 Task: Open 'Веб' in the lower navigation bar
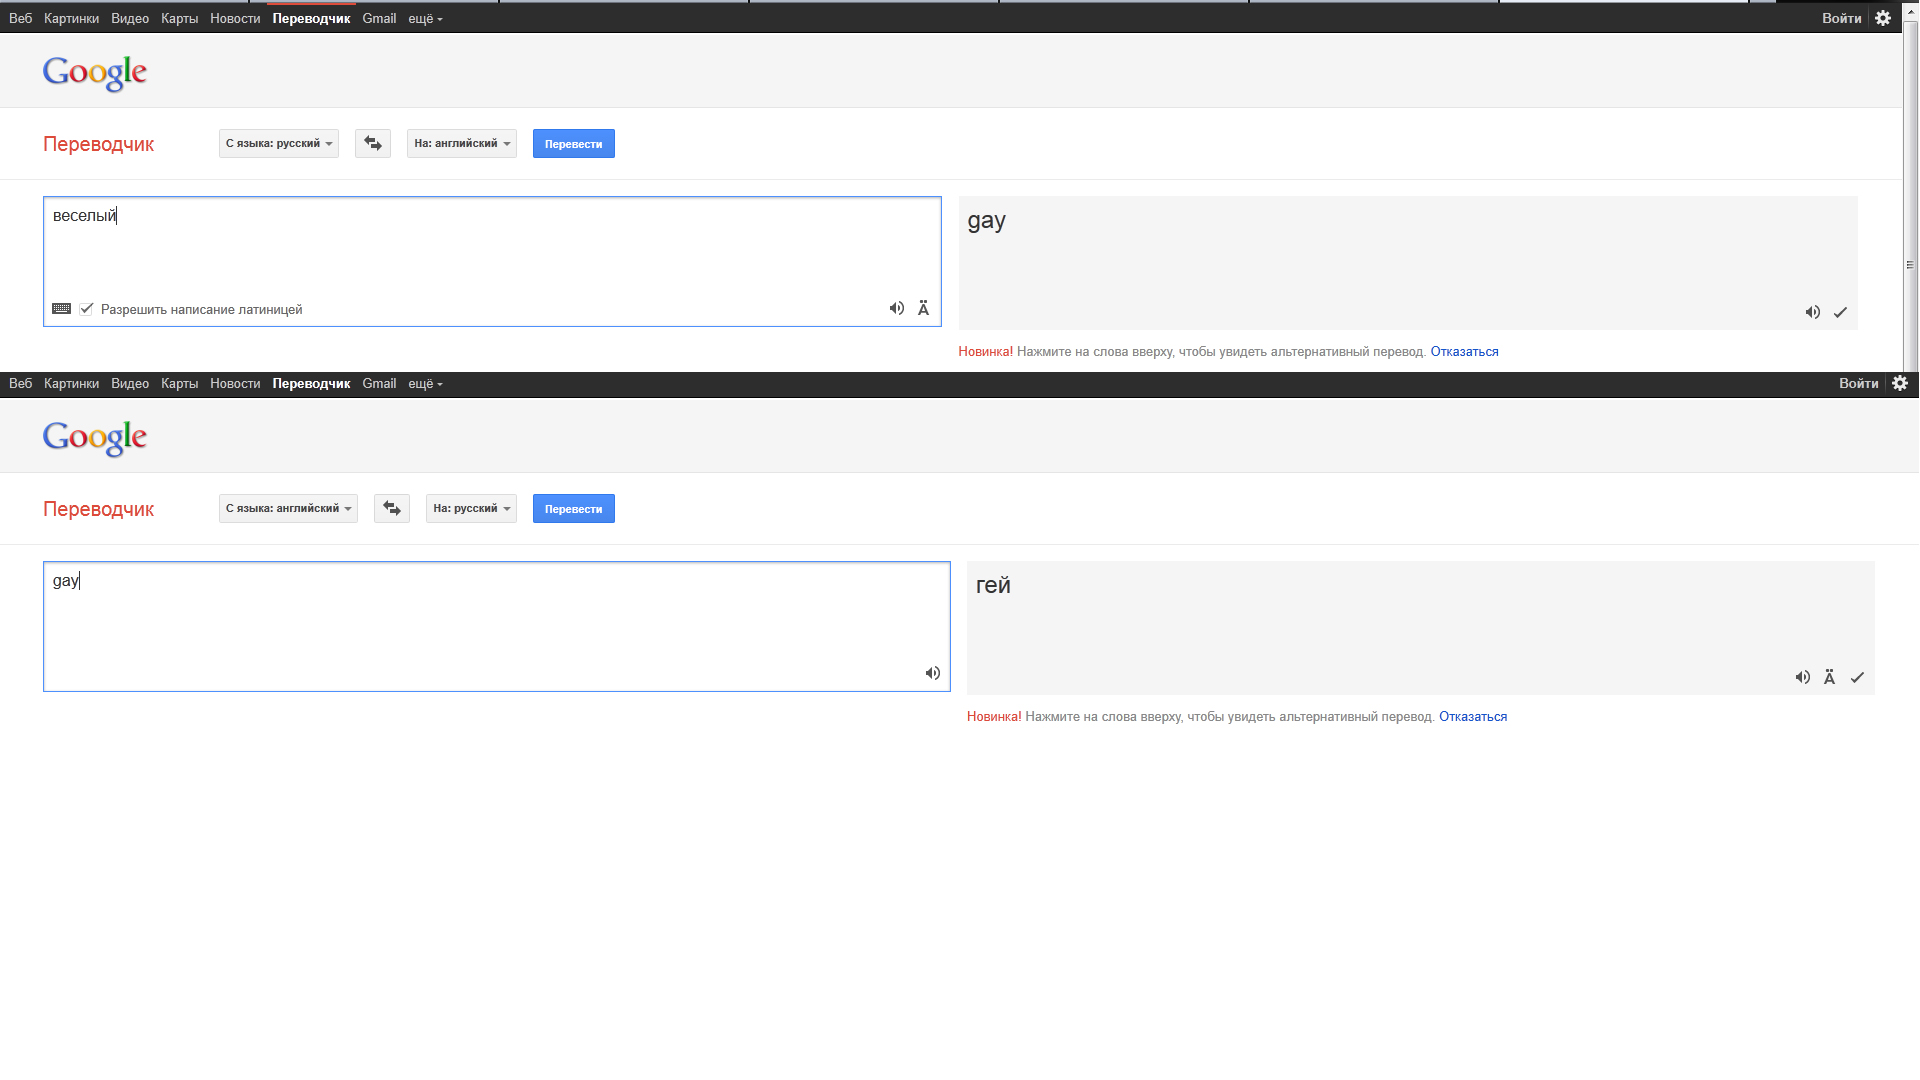[x=20, y=384]
